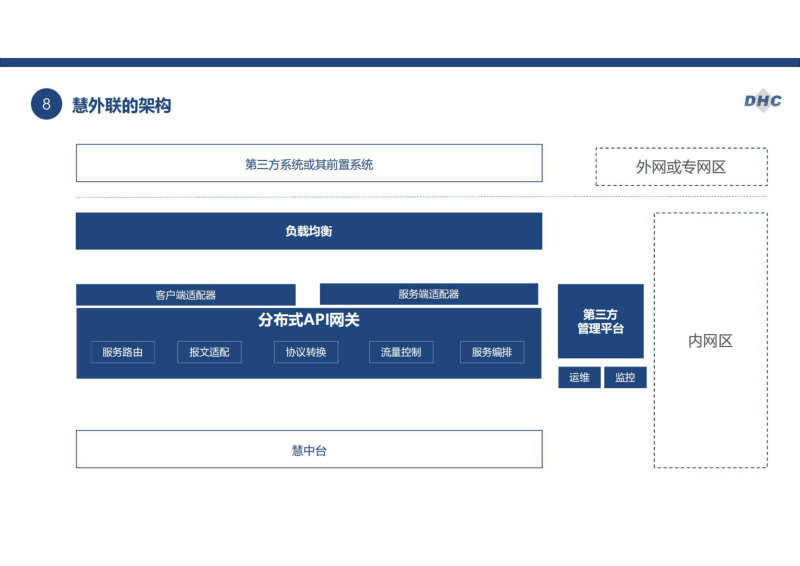Select the 第三方管理平台 block
This screenshot has width=800, height=566.
[x=601, y=321]
